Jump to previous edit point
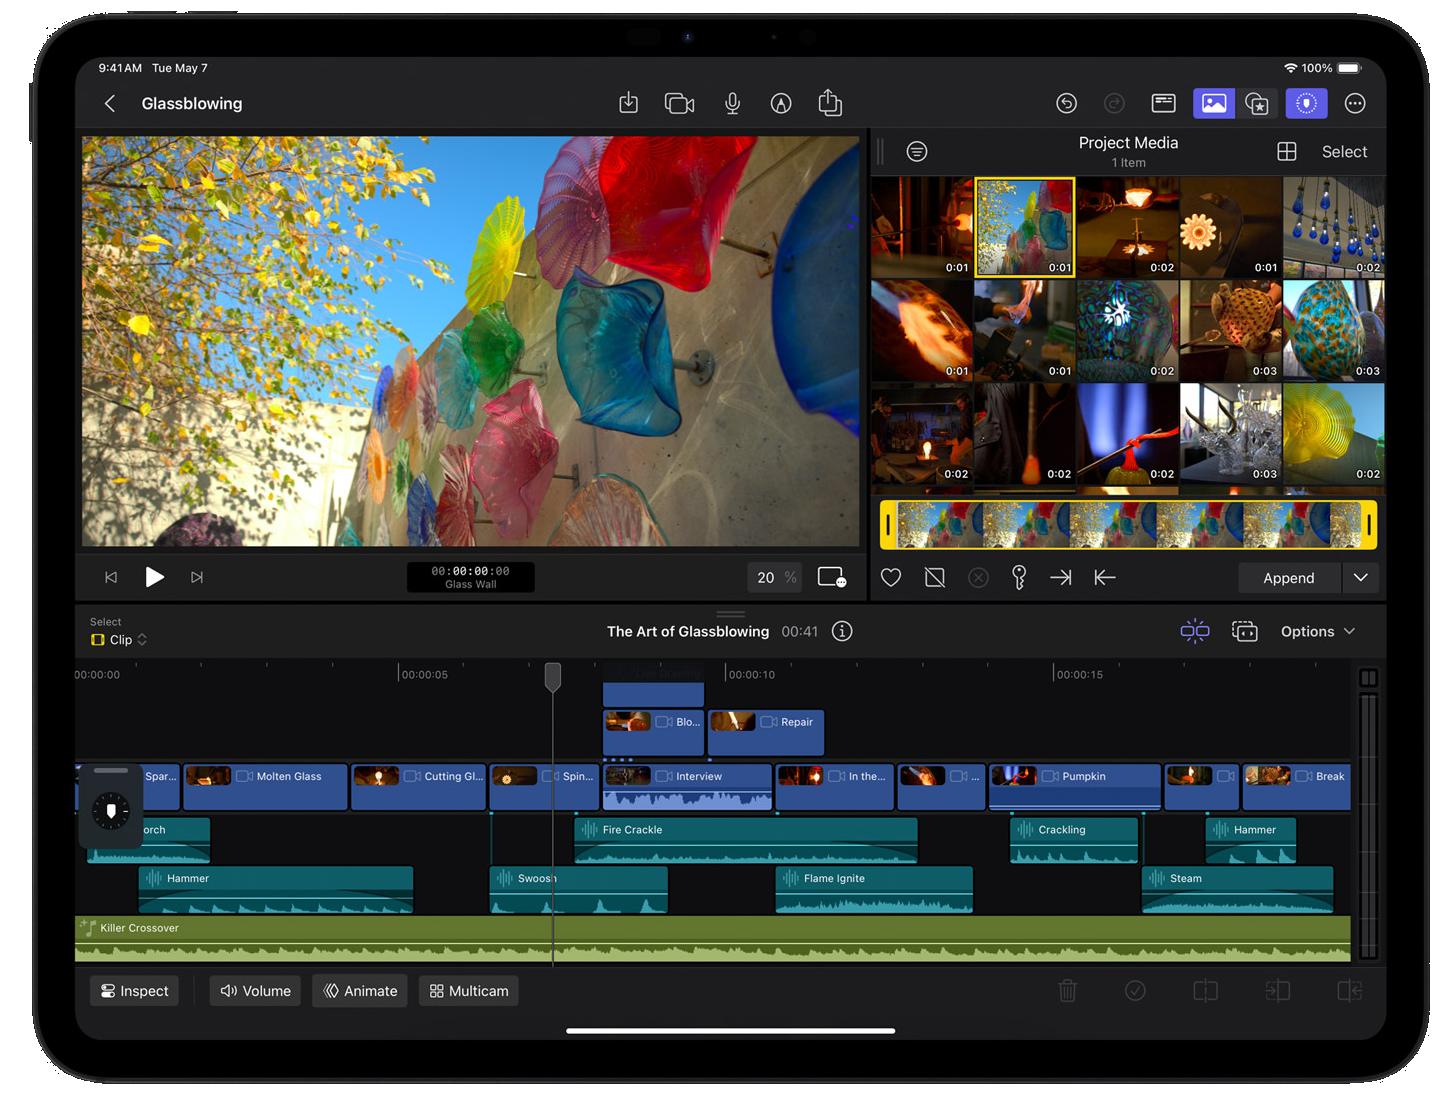 coord(111,577)
